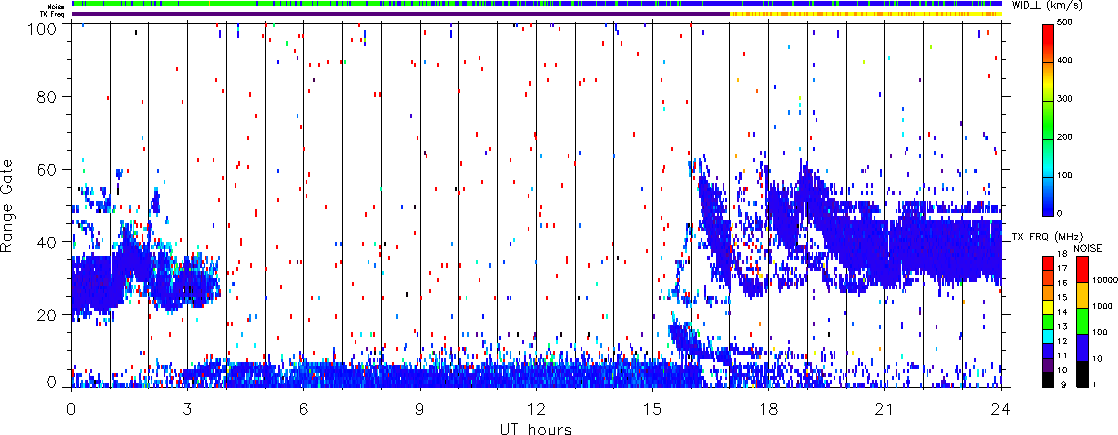Click the '15' tick on UT hours axis
1118x435 pixels.
coord(652,409)
